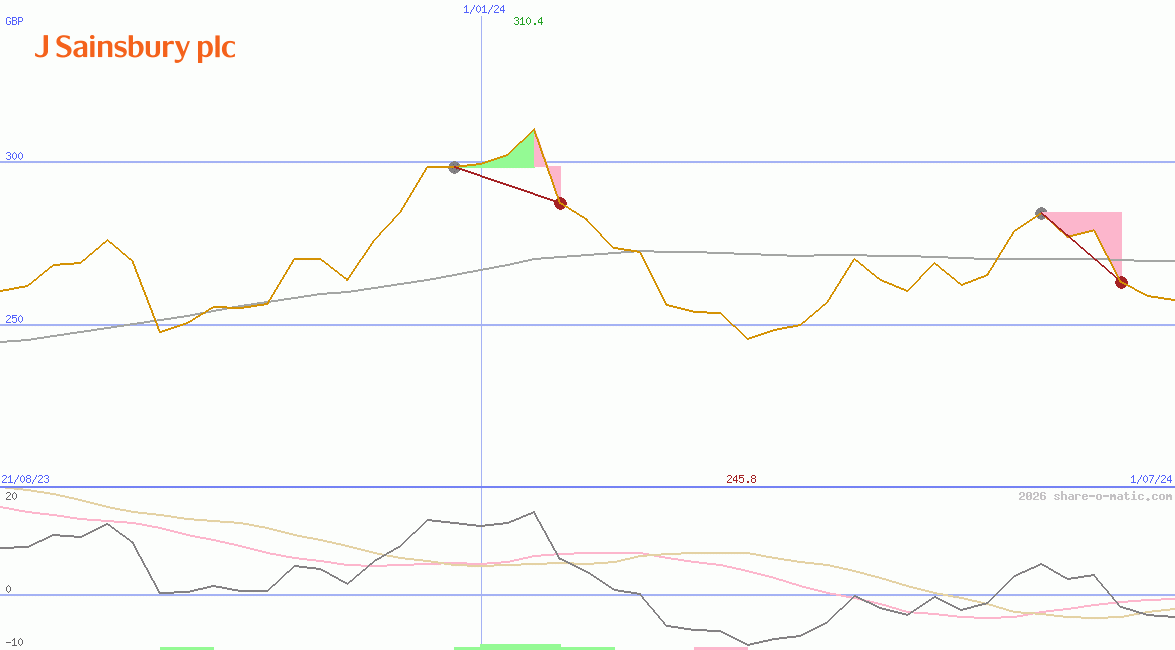Click the 20 indicator axis label

tap(11, 496)
